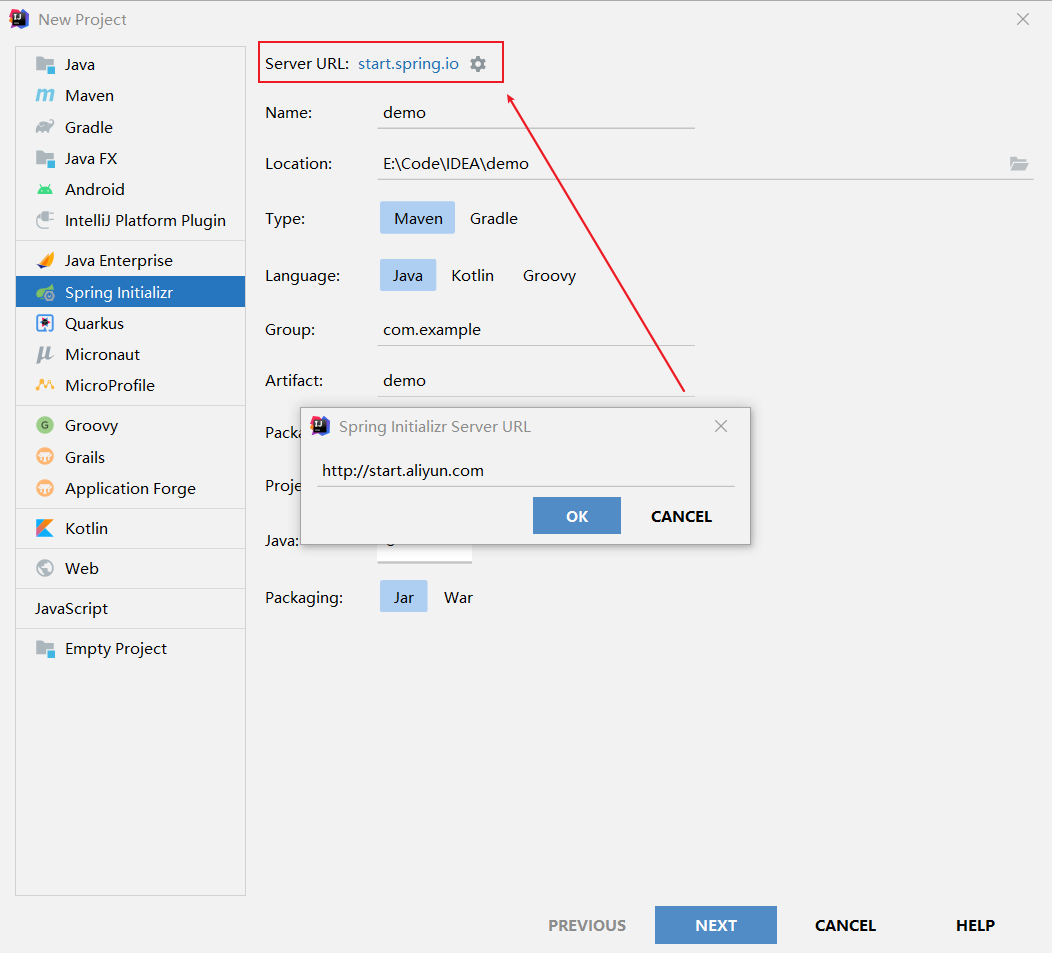Viewport: 1052px width, 953px height.
Task: Choose Groovy as the language
Action: [x=549, y=275]
